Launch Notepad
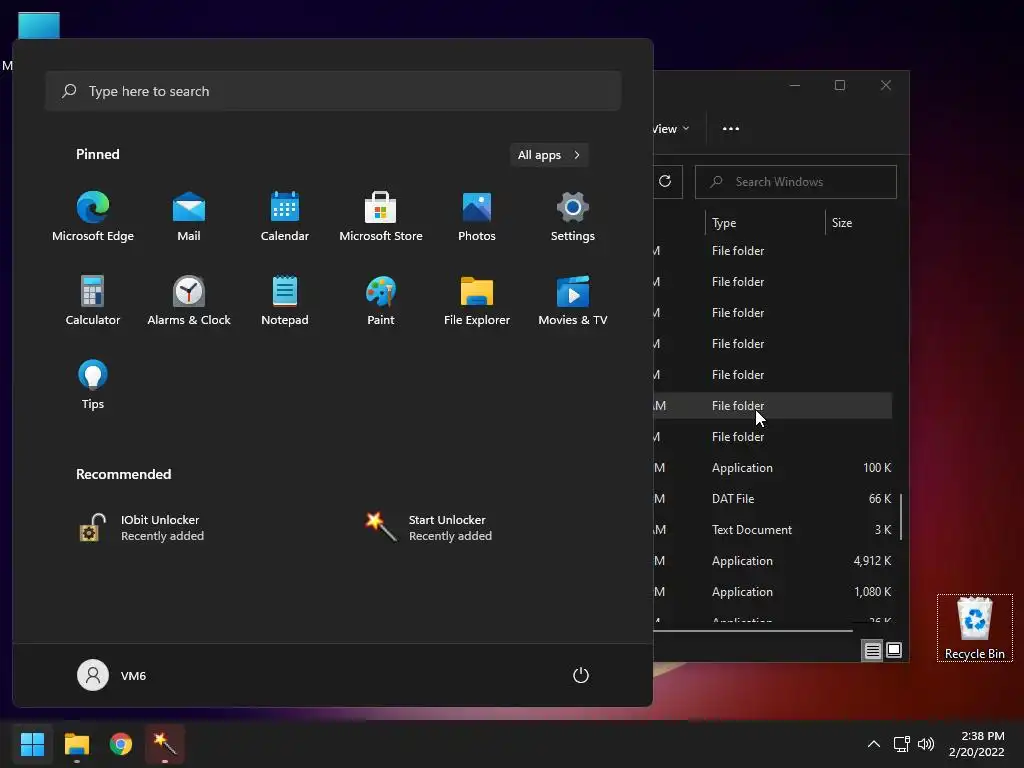 tap(285, 301)
